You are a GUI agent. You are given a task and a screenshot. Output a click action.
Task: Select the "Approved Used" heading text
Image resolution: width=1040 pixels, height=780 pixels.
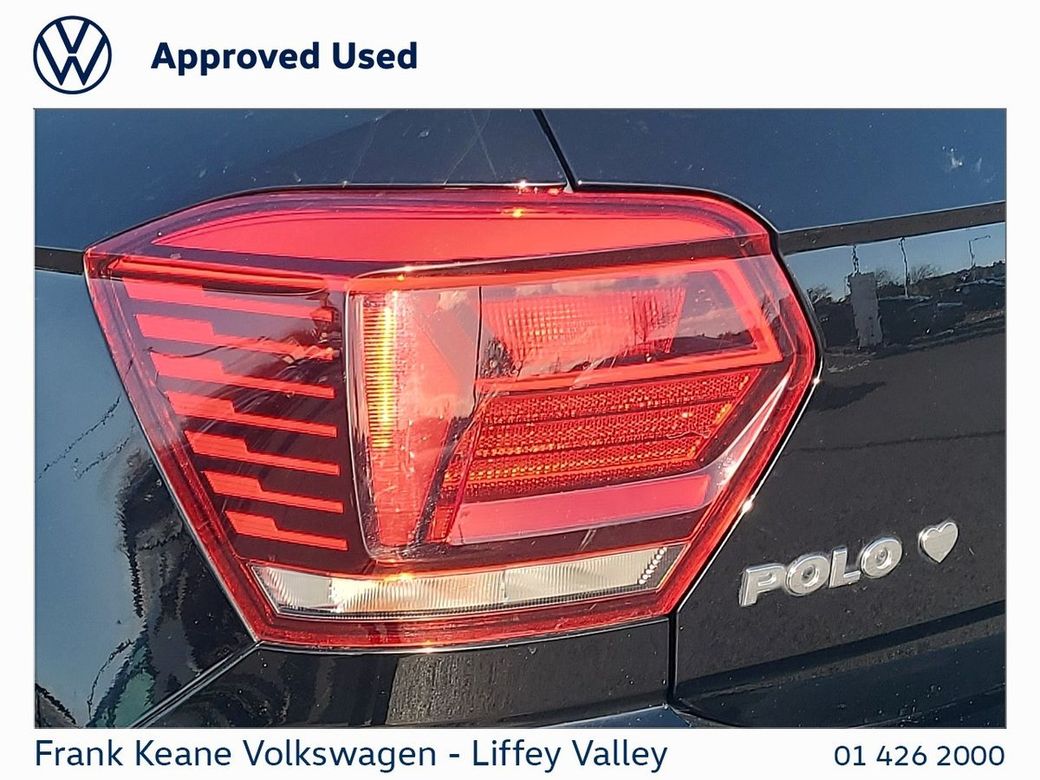point(285,56)
